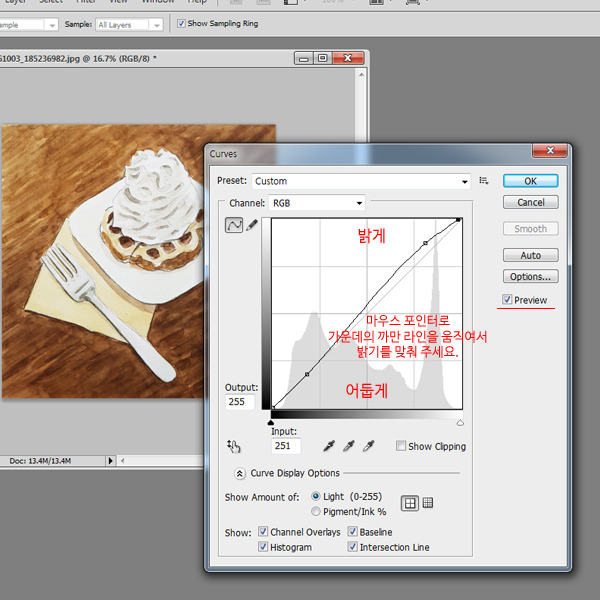Viewport: 600px width, 600px height.
Task: Click the horizontal scroll left arrow
Action: coord(122,461)
